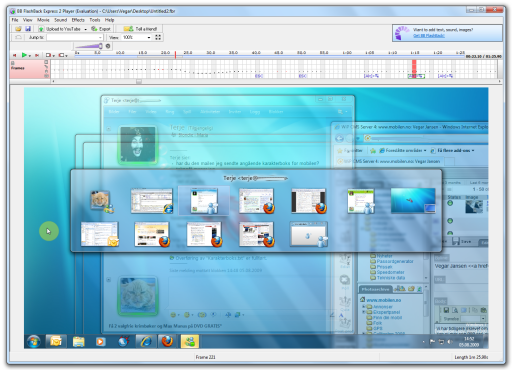Open the Upload to YouTube dropdown arrow

tap(86, 29)
